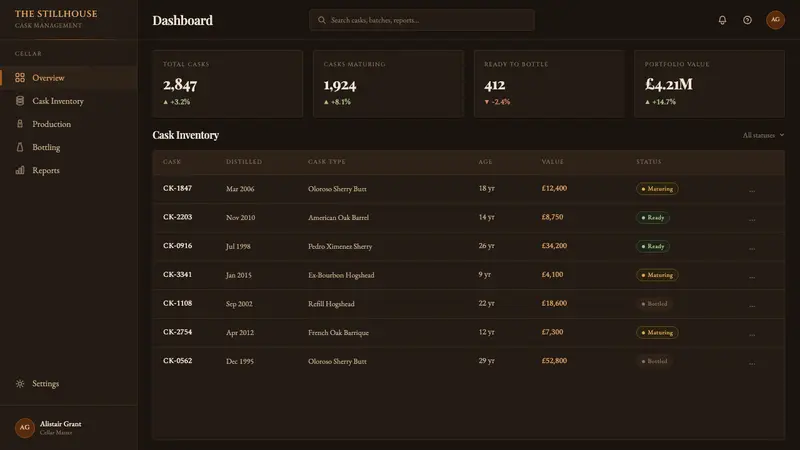Click the Ready badge for CK-0916
Screen dimensions: 800x450
(653, 246)
